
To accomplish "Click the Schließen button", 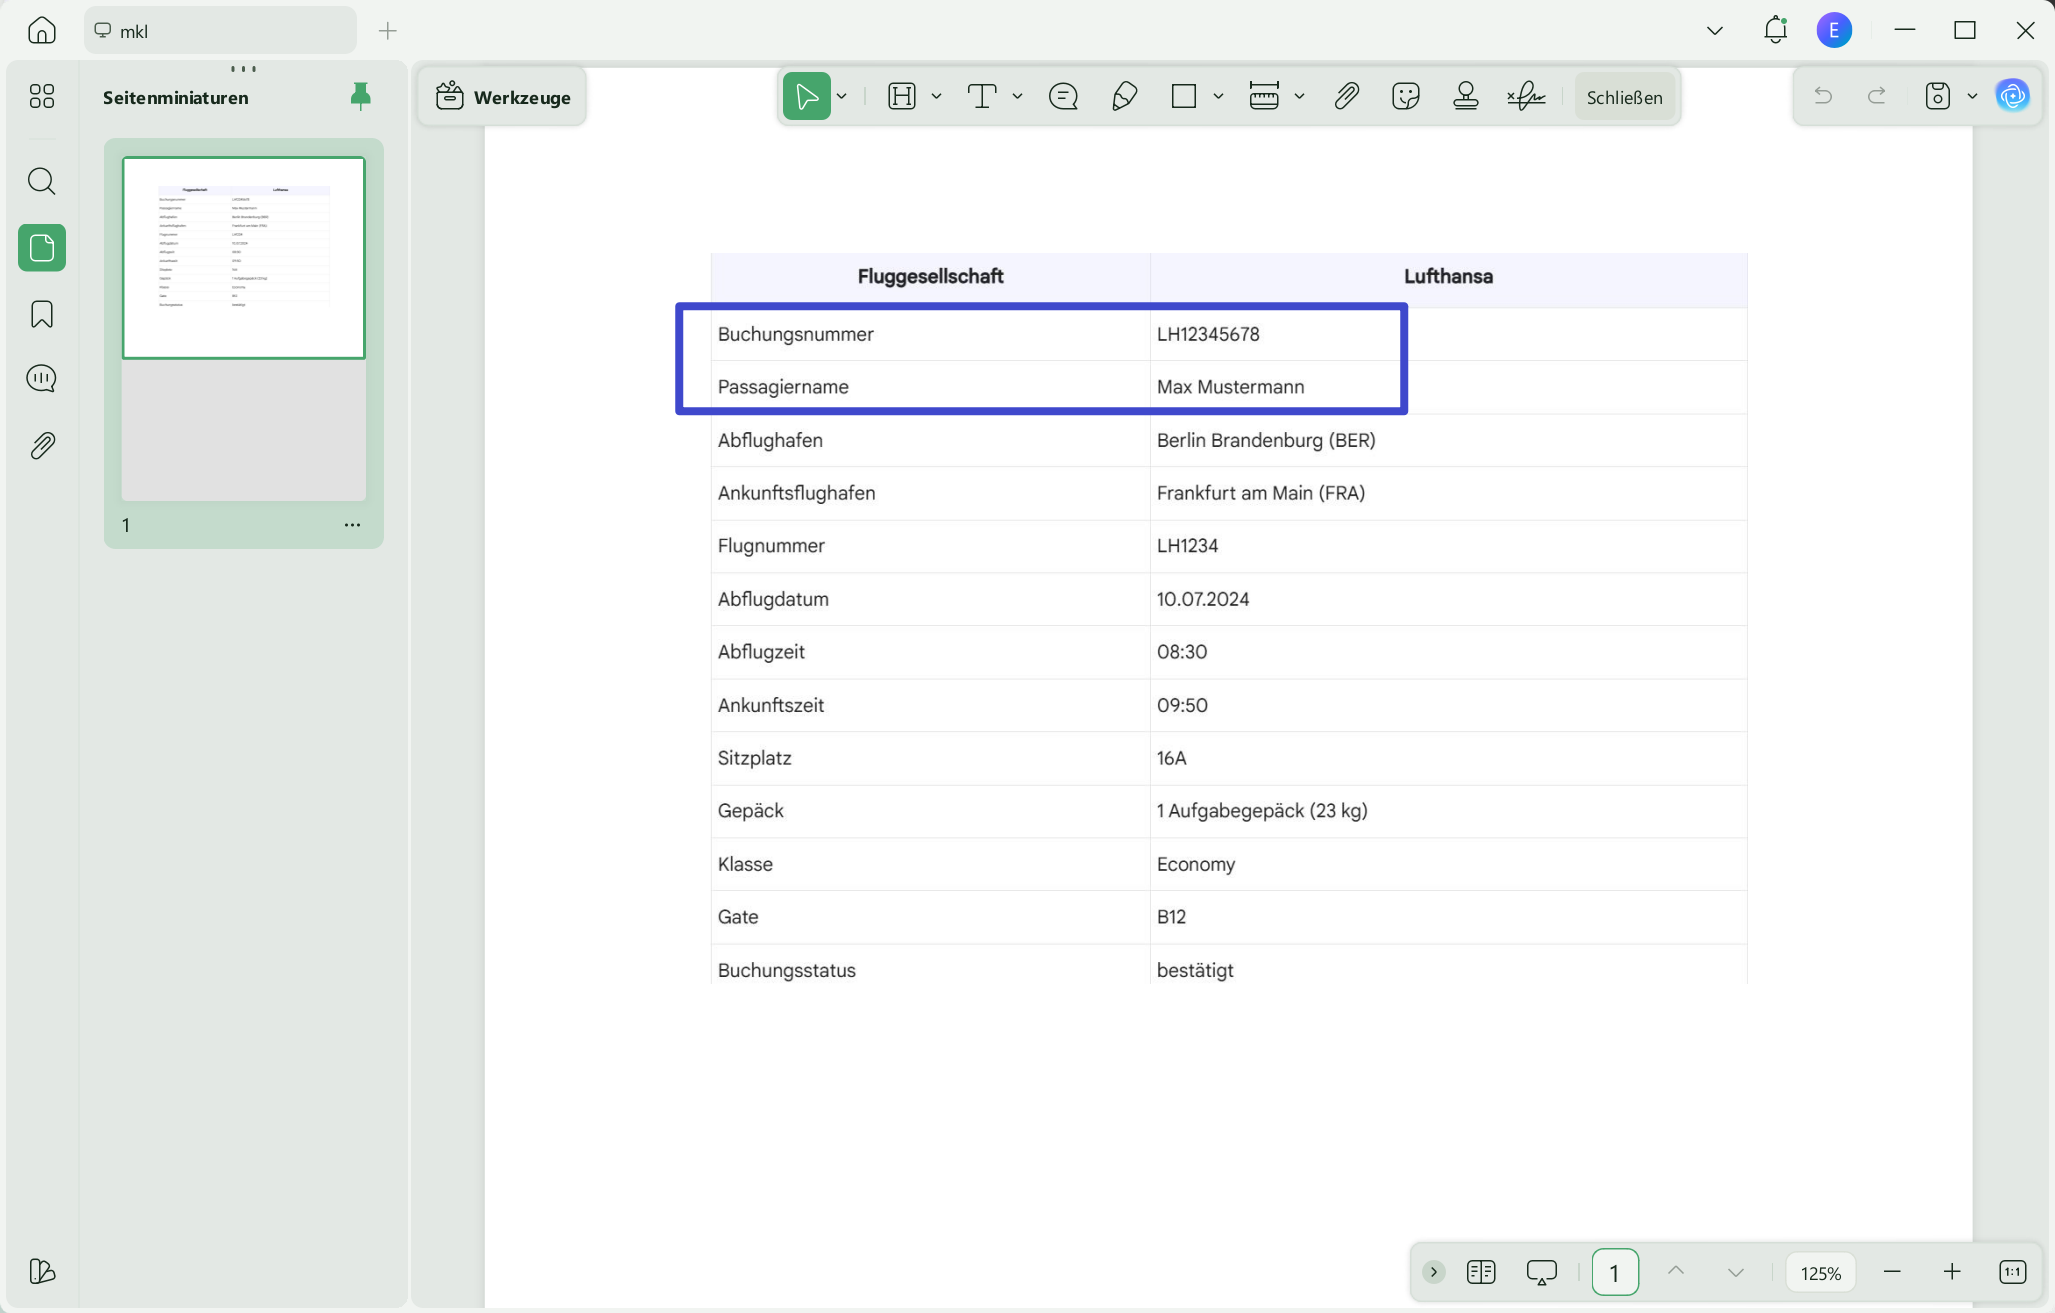I will [x=1624, y=97].
